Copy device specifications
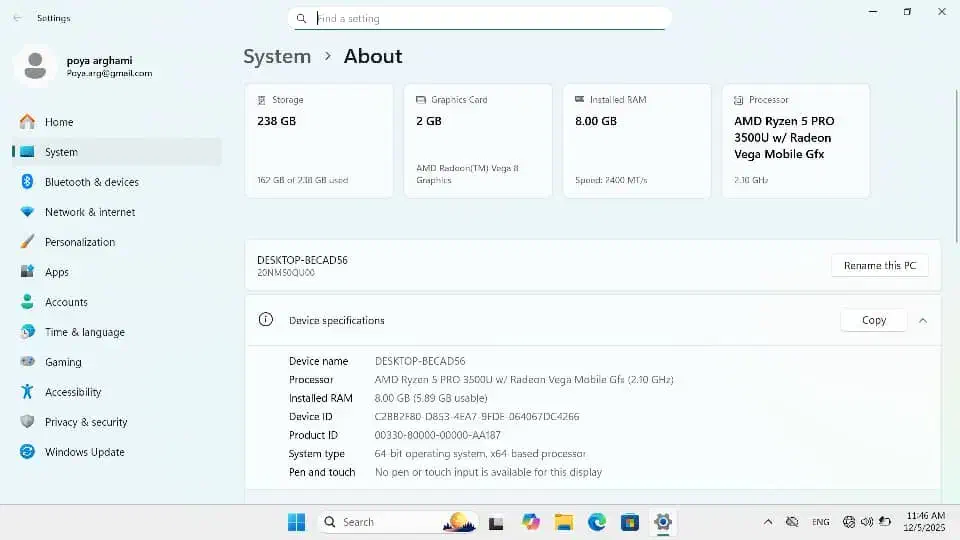960x540 pixels. [874, 320]
